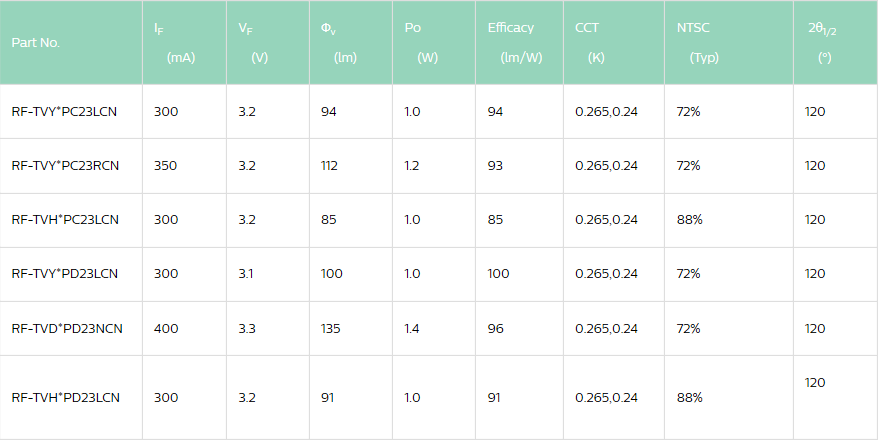The width and height of the screenshot is (879, 441).
Task: Select part RF-TVH*PC23LCN
Action: click(65, 219)
